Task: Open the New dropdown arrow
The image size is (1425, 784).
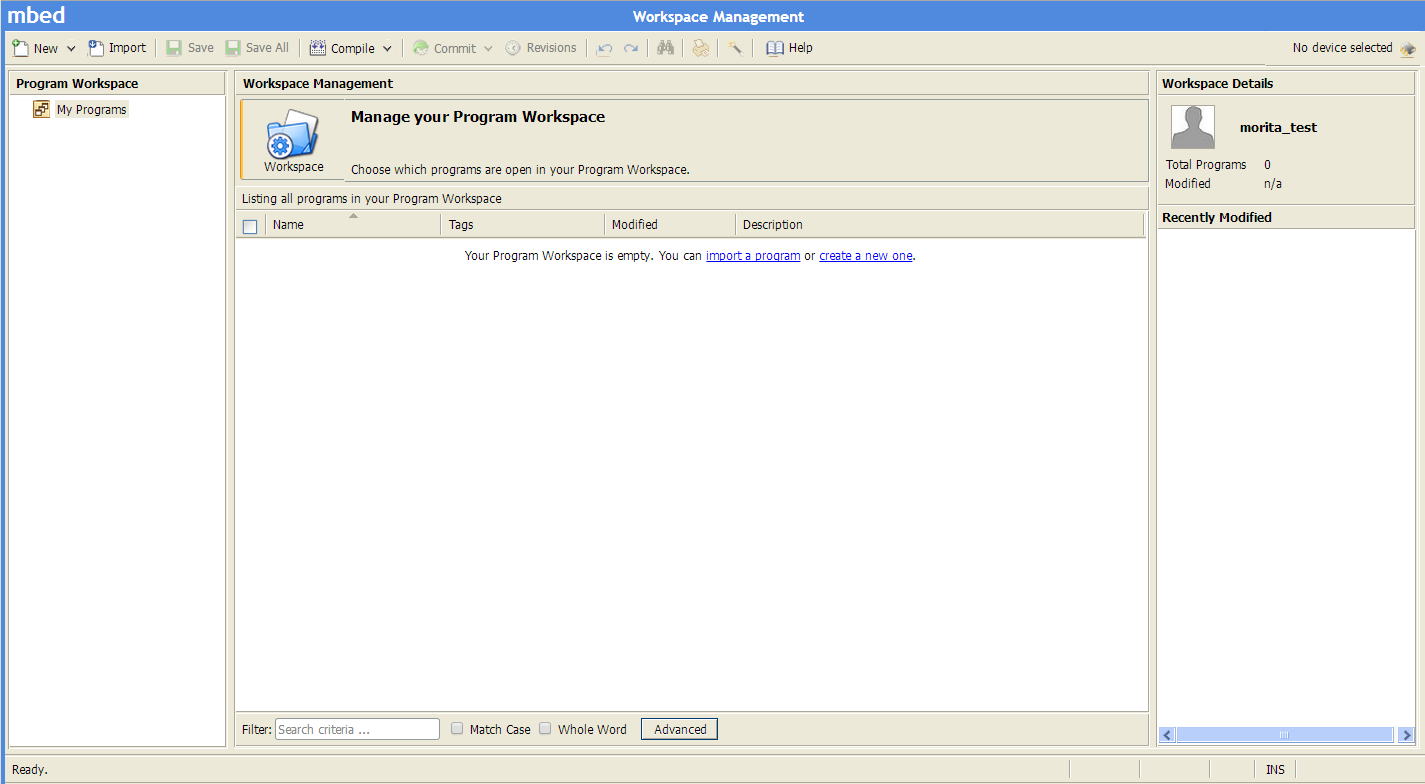Action: tap(71, 48)
